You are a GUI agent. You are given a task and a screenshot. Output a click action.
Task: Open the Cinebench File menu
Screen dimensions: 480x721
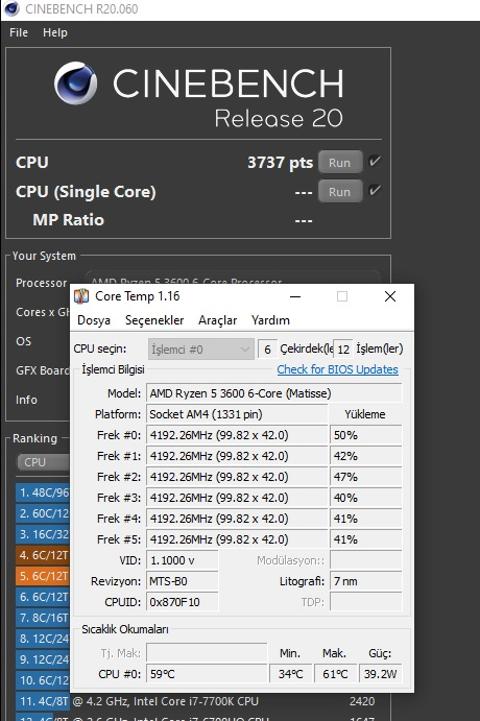[18, 33]
